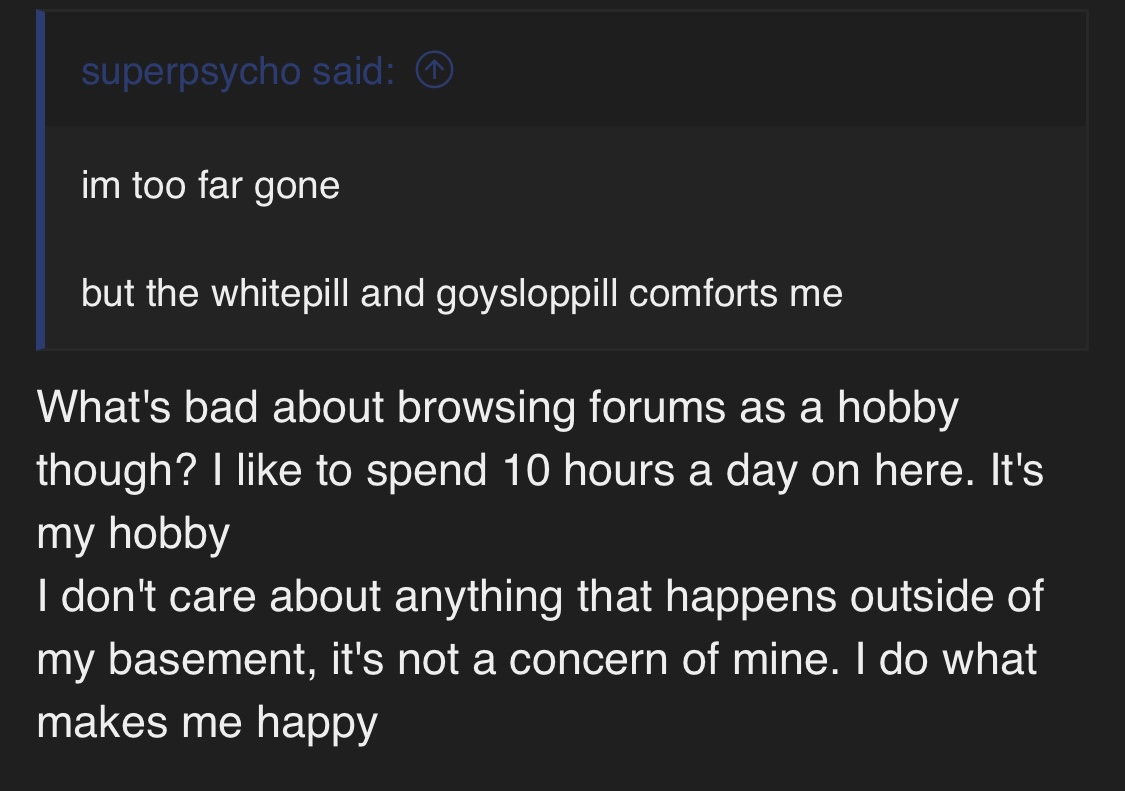Click the word 'happy' at the end
This screenshot has height=791, width=1125.
tap(317, 723)
